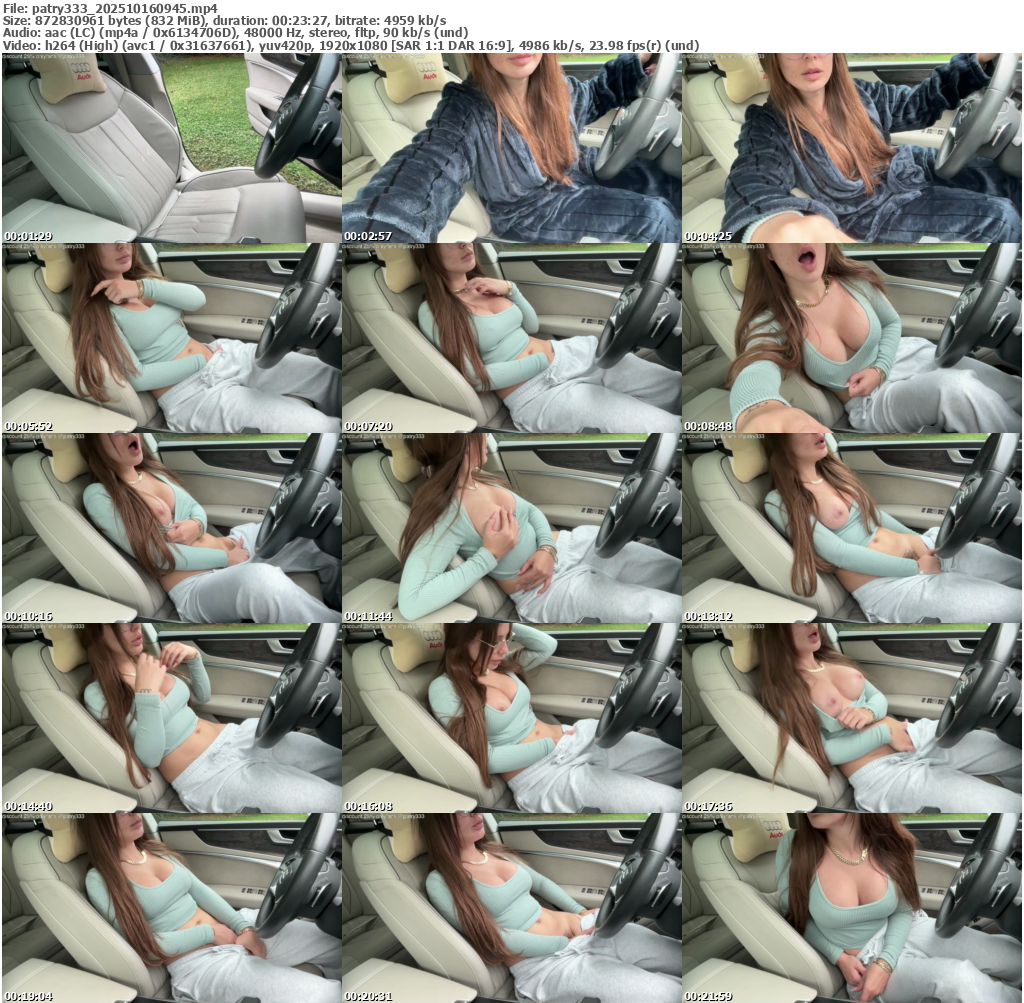The height and width of the screenshot is (1003, 1024).
Task: Click the 'Audio: aac (LC)' info line
Action: coord(235,33)
